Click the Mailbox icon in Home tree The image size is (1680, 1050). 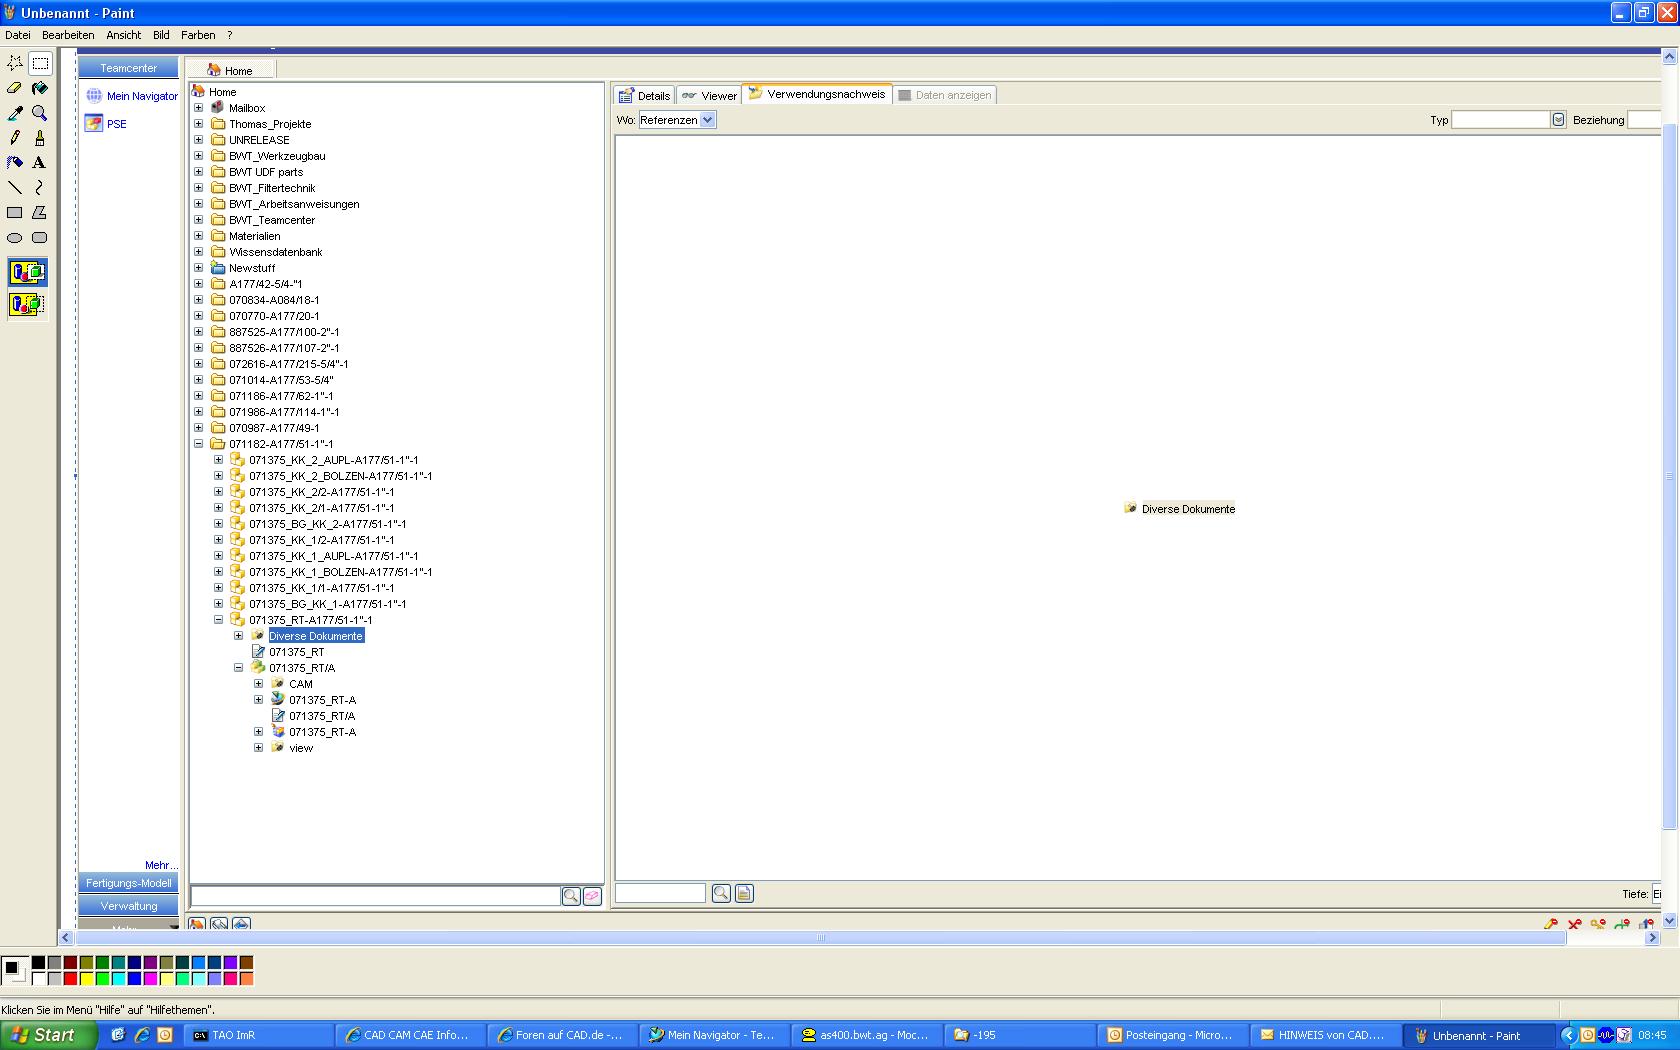[x=218, y=108]
